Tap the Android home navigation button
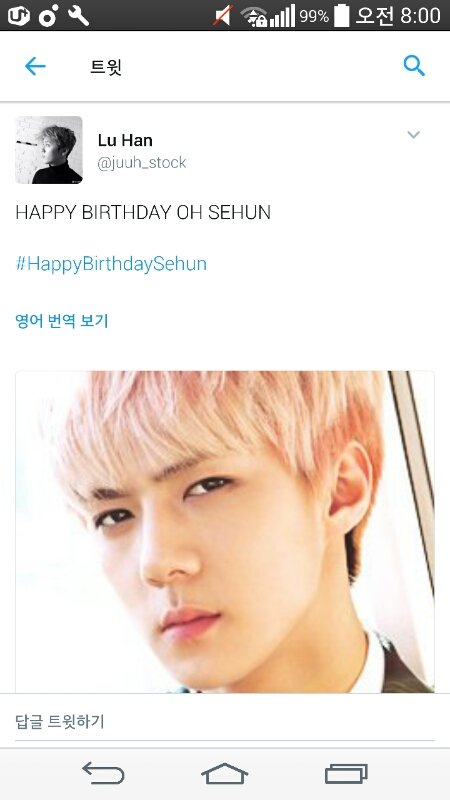Viewport: 450px width, 800px height. coord(224,773)
